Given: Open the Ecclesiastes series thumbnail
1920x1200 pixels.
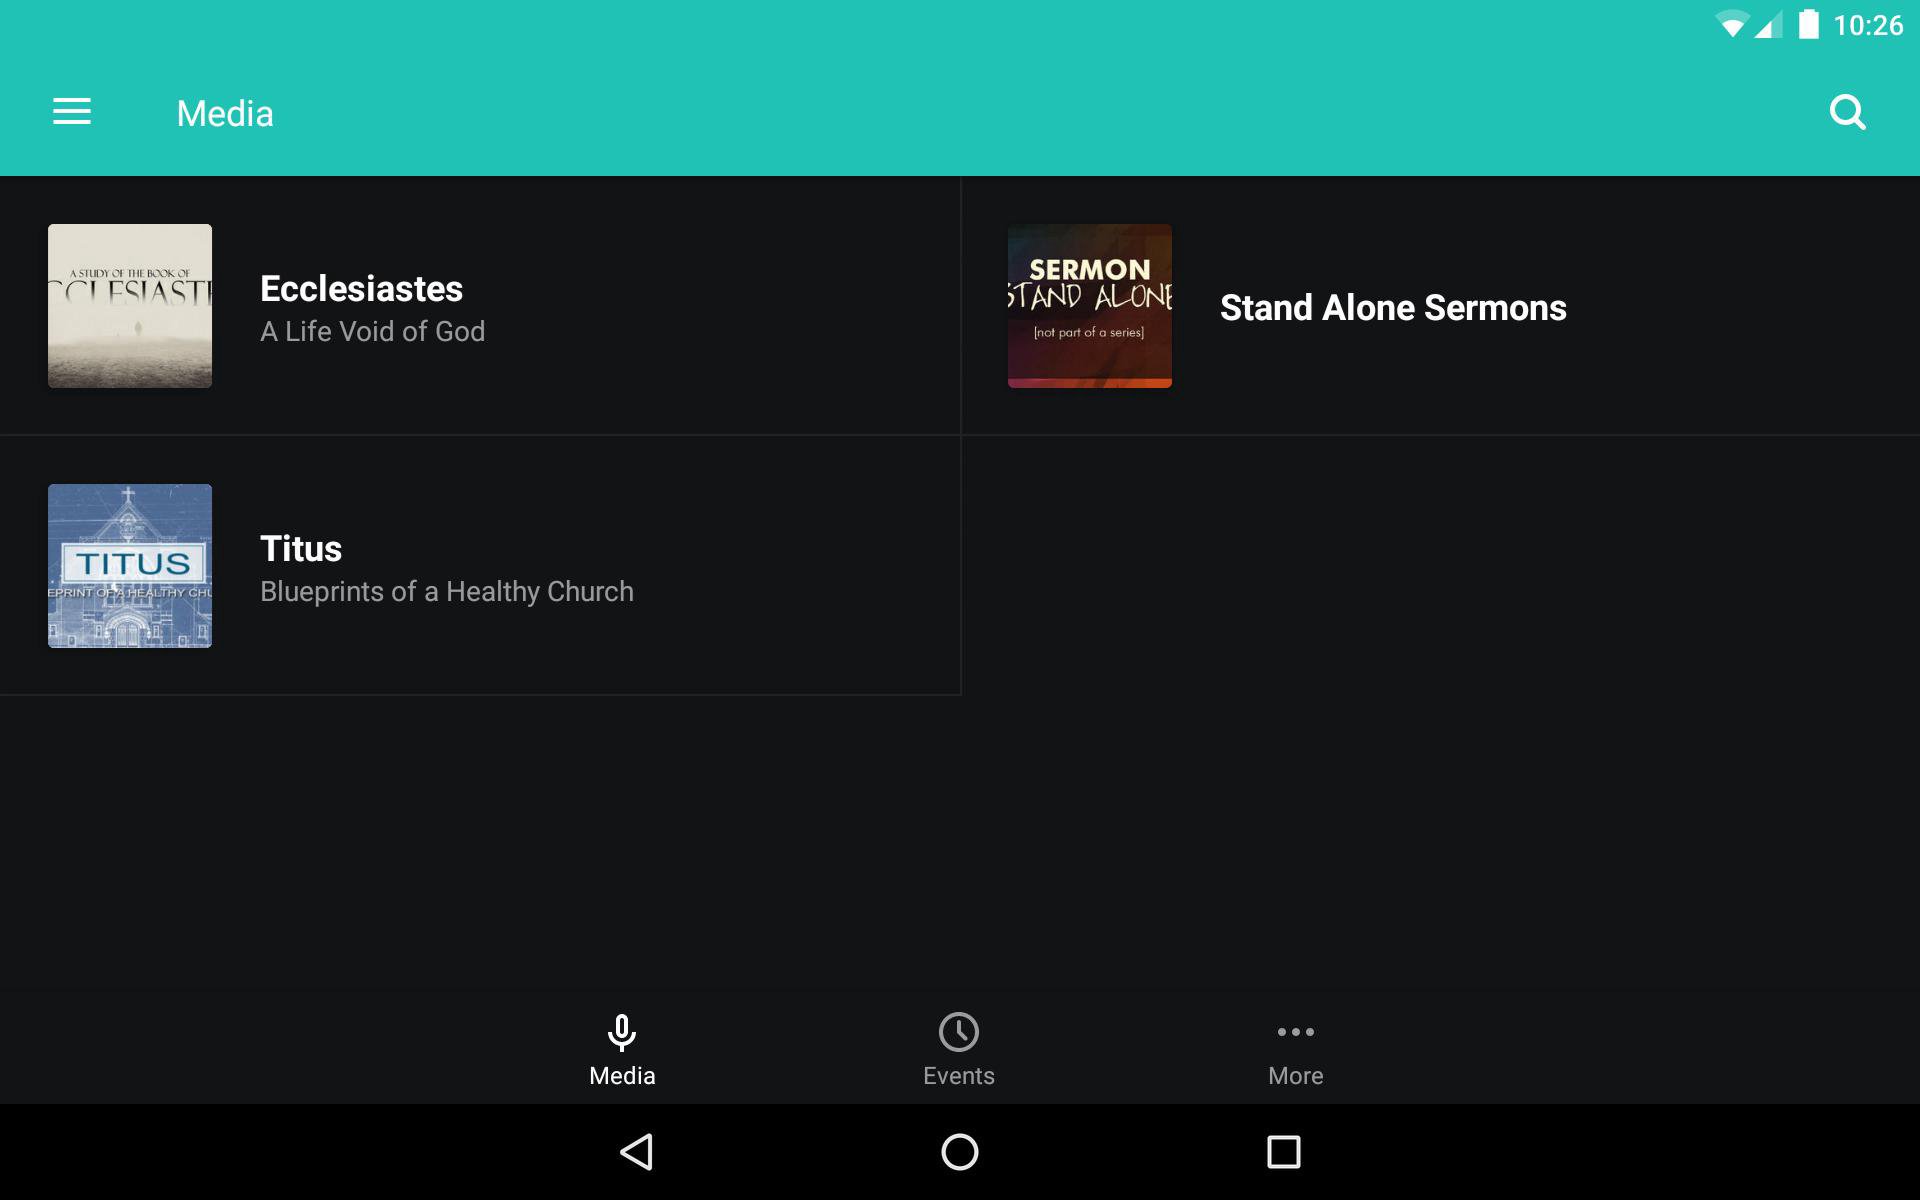Looking at the screenshot, I should tap(130, 306).
